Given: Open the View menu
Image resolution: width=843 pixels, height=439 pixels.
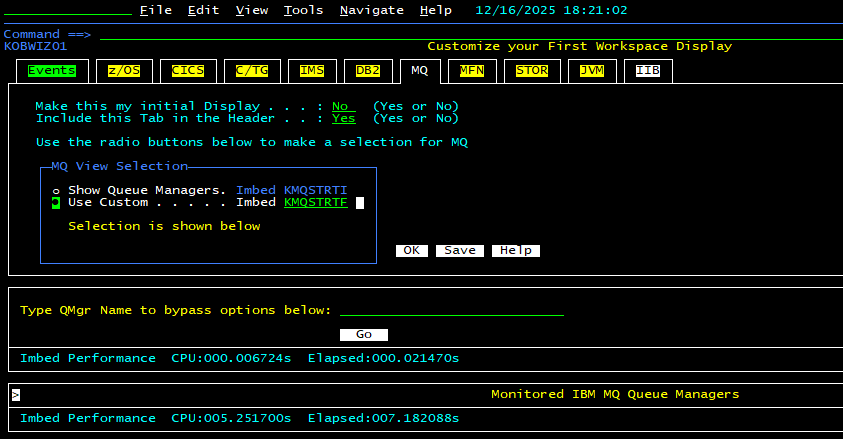Looking at the screenshot, I should point(252,10).
